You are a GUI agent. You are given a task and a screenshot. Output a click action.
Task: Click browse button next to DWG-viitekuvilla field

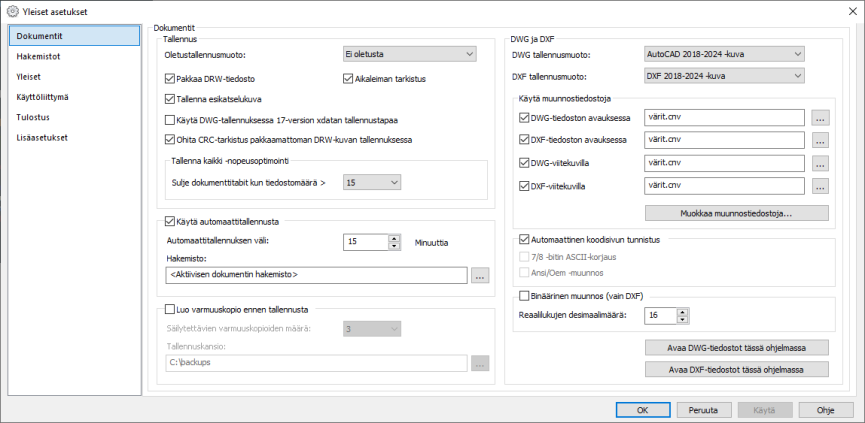point(821,163)
